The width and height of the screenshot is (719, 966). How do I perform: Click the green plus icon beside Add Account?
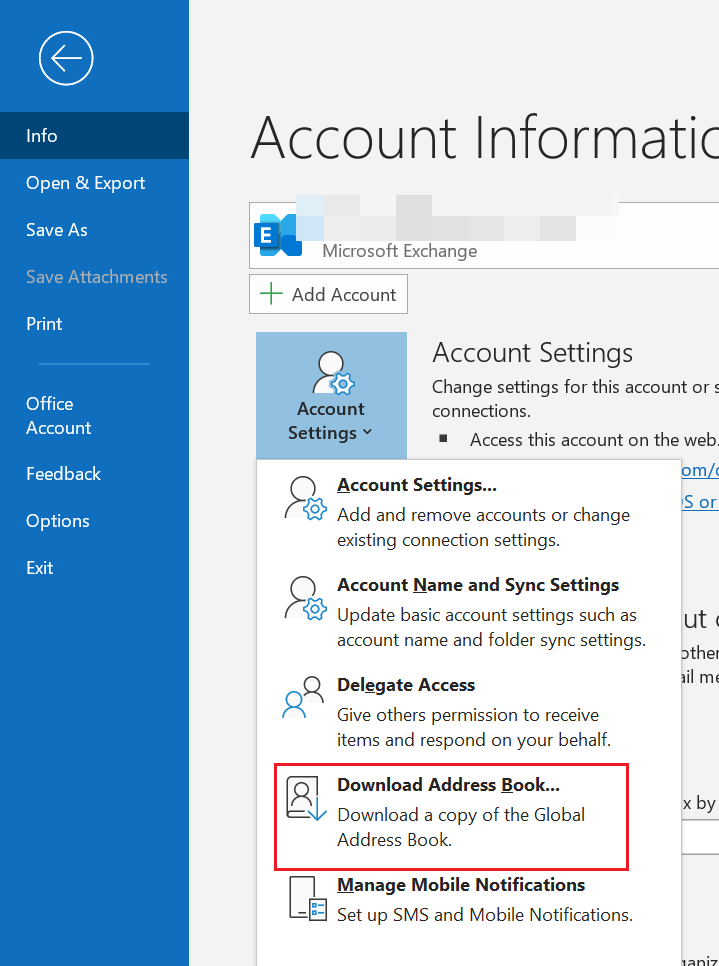point(270,293)
